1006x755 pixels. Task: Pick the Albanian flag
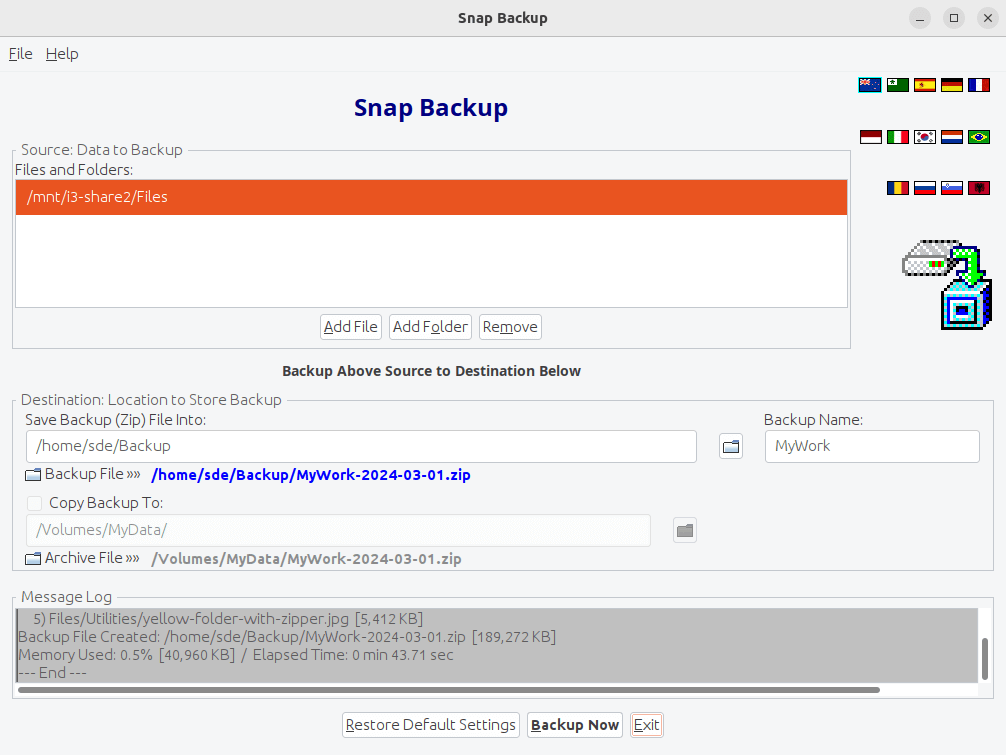[x=978, y=188]
